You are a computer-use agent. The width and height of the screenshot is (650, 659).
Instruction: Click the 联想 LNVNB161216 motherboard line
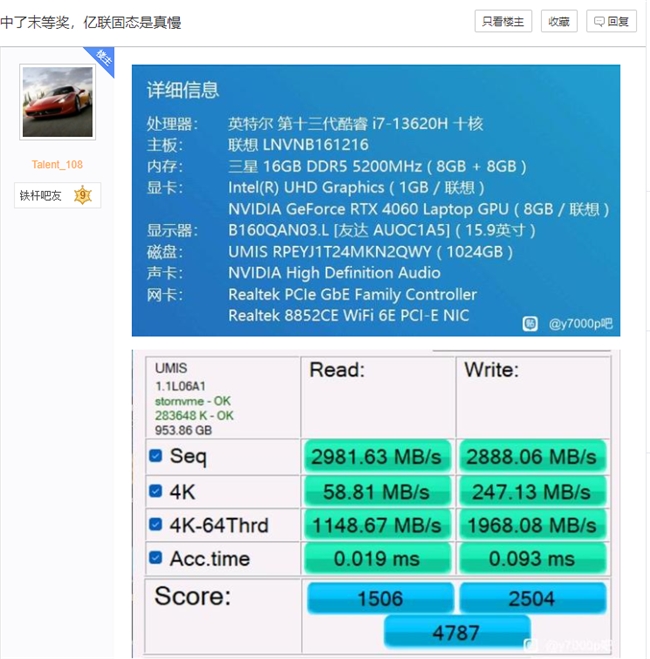click(x=298, y=145)
